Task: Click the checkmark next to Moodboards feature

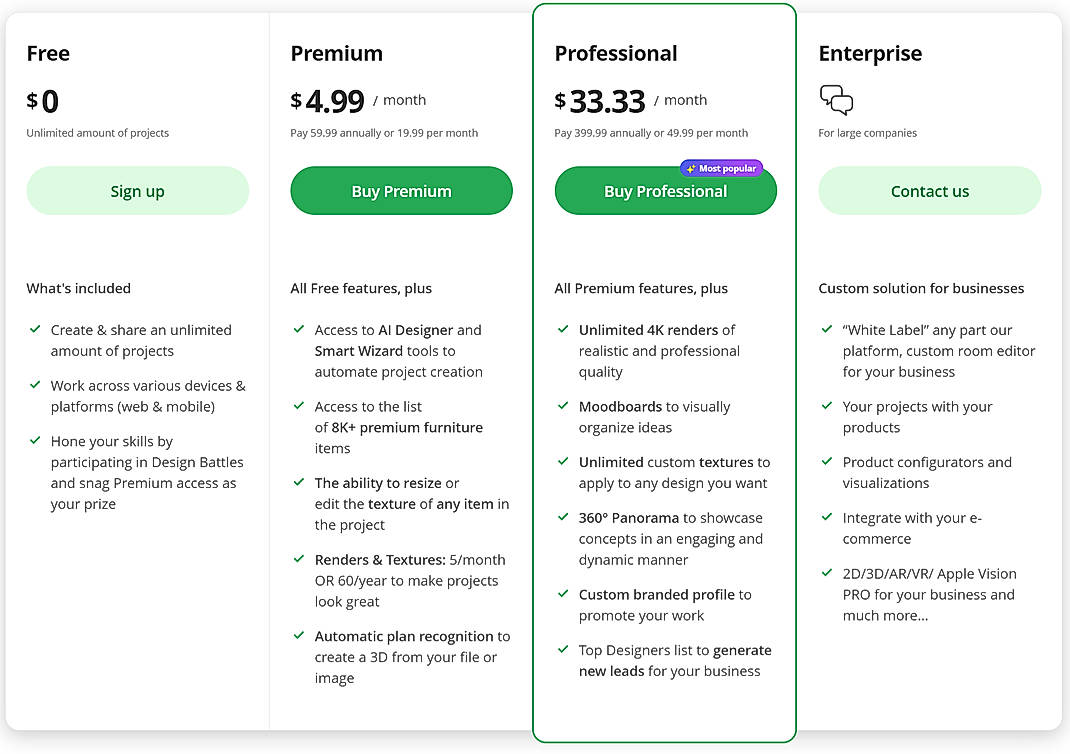Action: [561, 406]
